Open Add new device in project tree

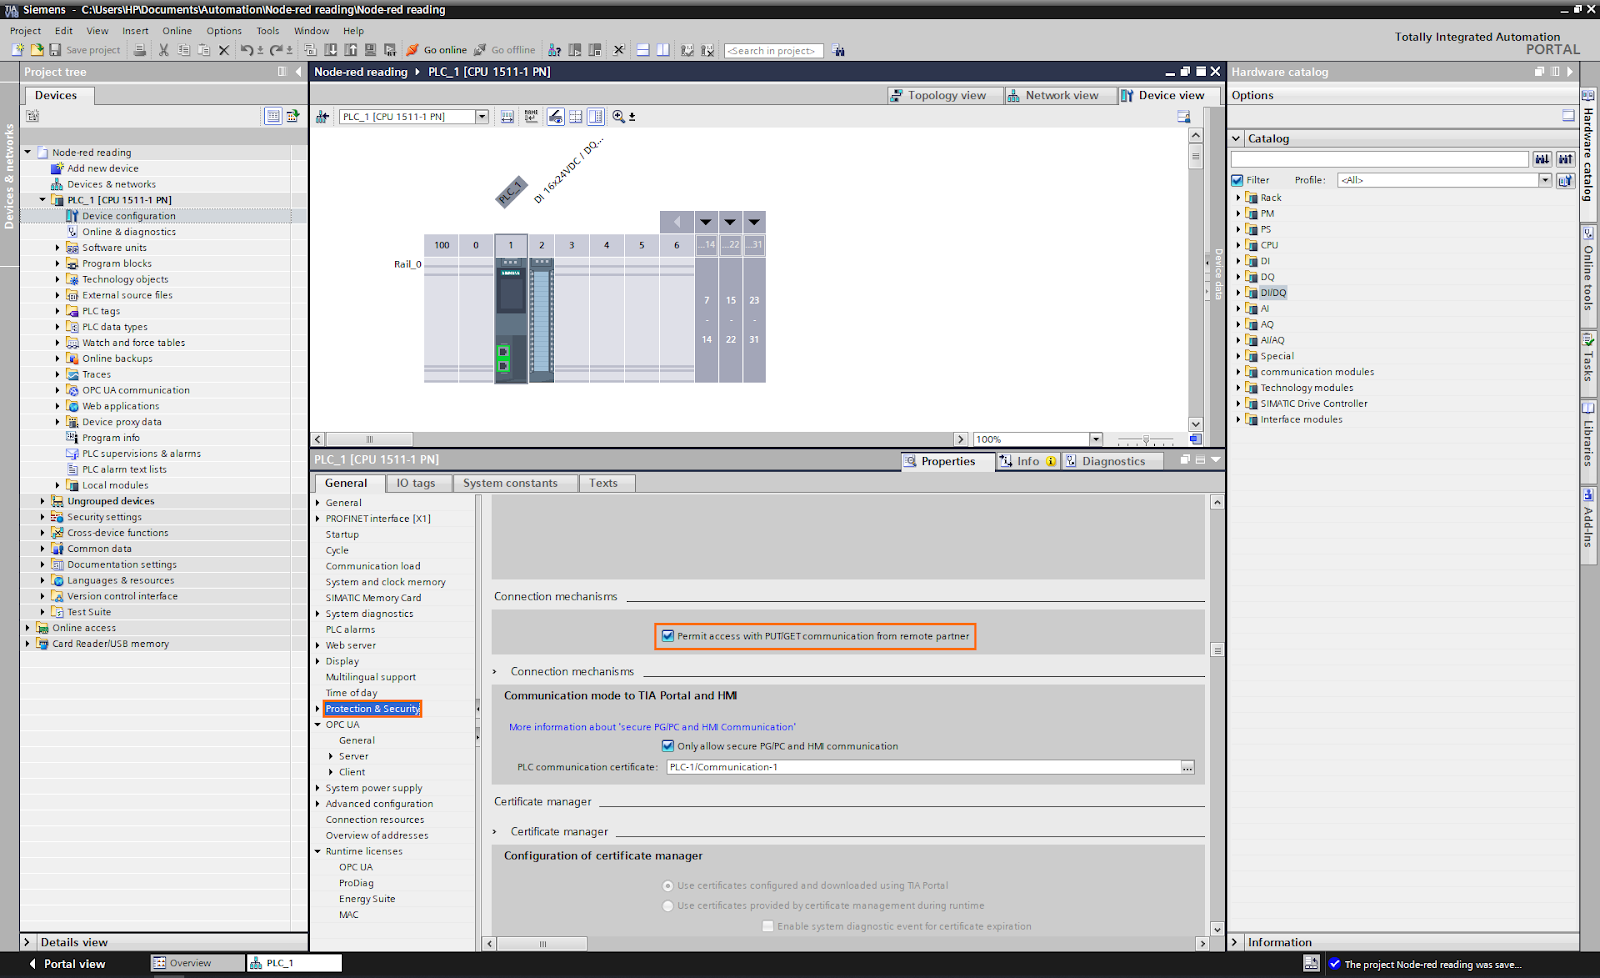(102, 169)
